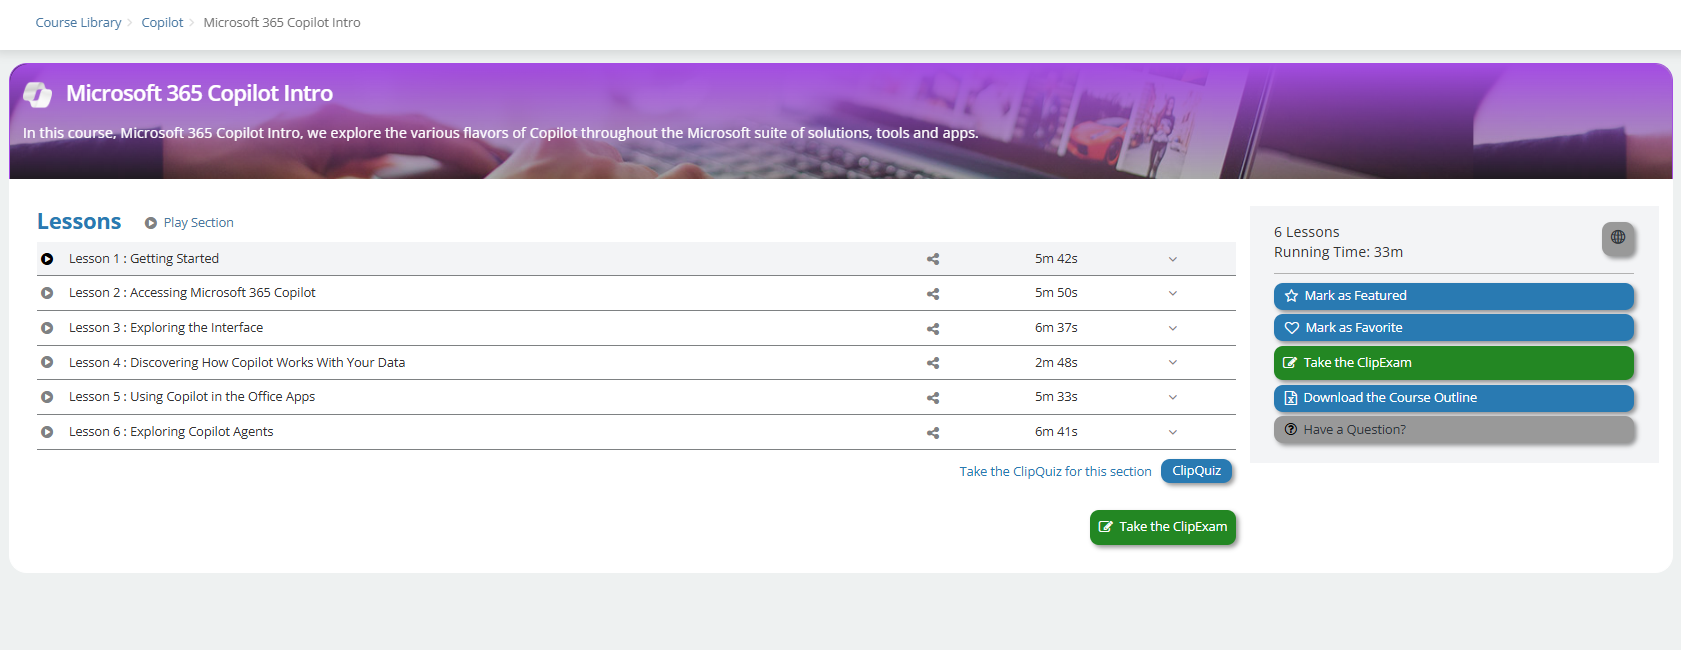Expand Lesson 1 details chevron
This screenshot has width=1681, height=650.
point(1173,259)
